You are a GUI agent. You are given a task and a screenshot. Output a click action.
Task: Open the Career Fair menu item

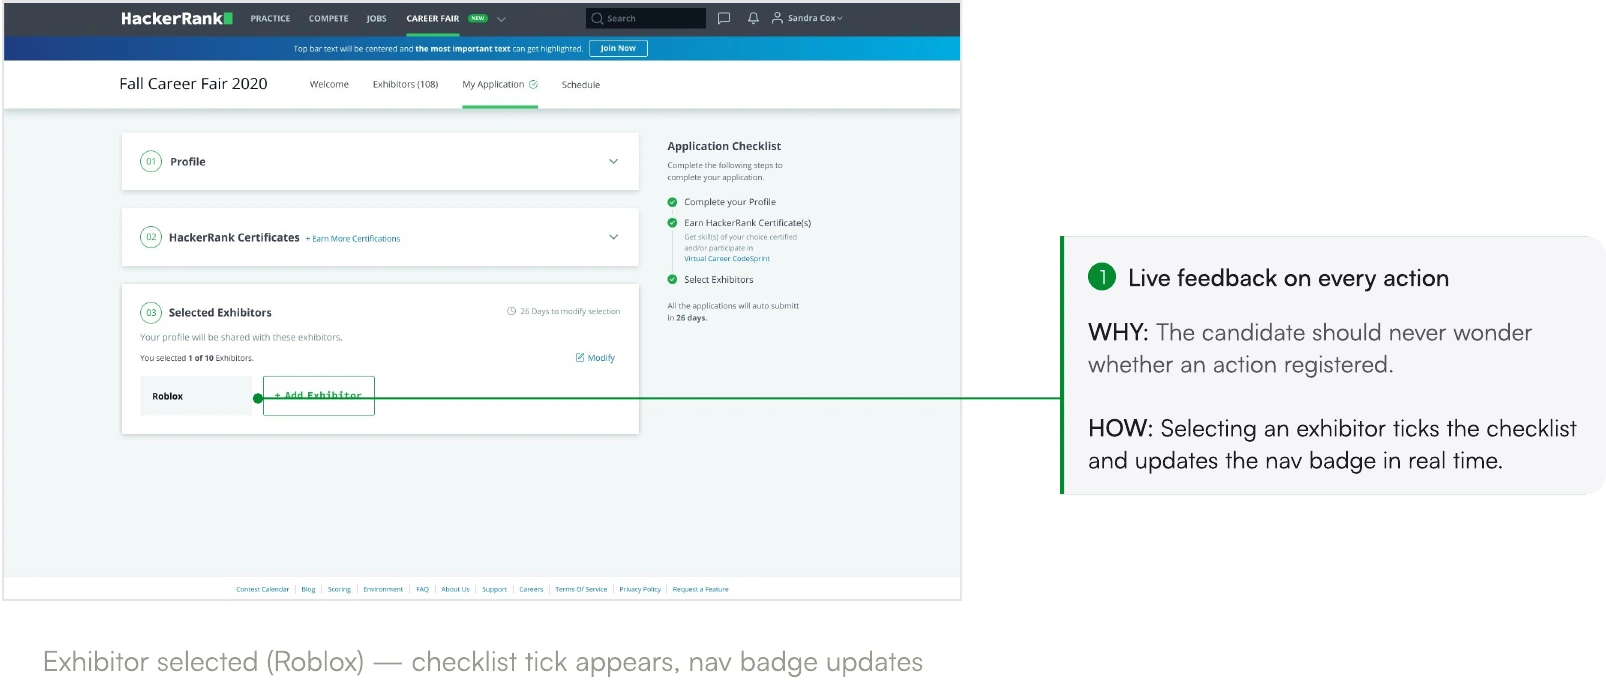(433, 18)
